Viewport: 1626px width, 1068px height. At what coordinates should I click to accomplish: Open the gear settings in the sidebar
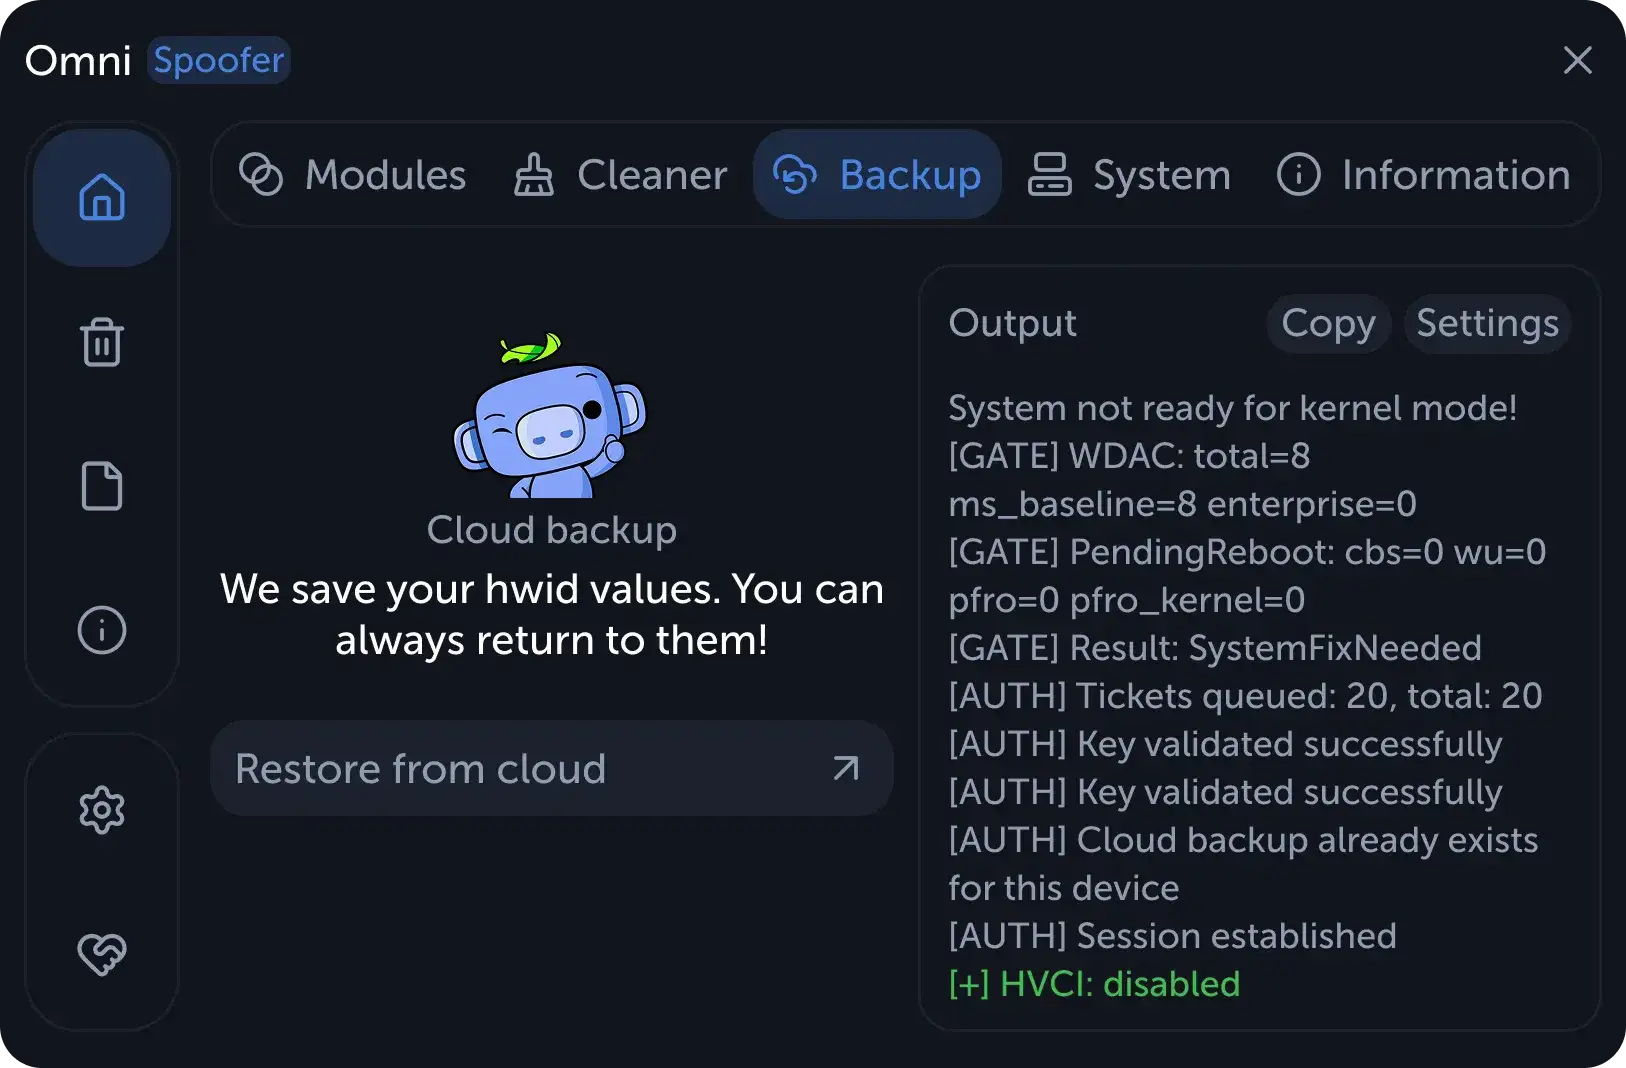[x=102, y=810]
